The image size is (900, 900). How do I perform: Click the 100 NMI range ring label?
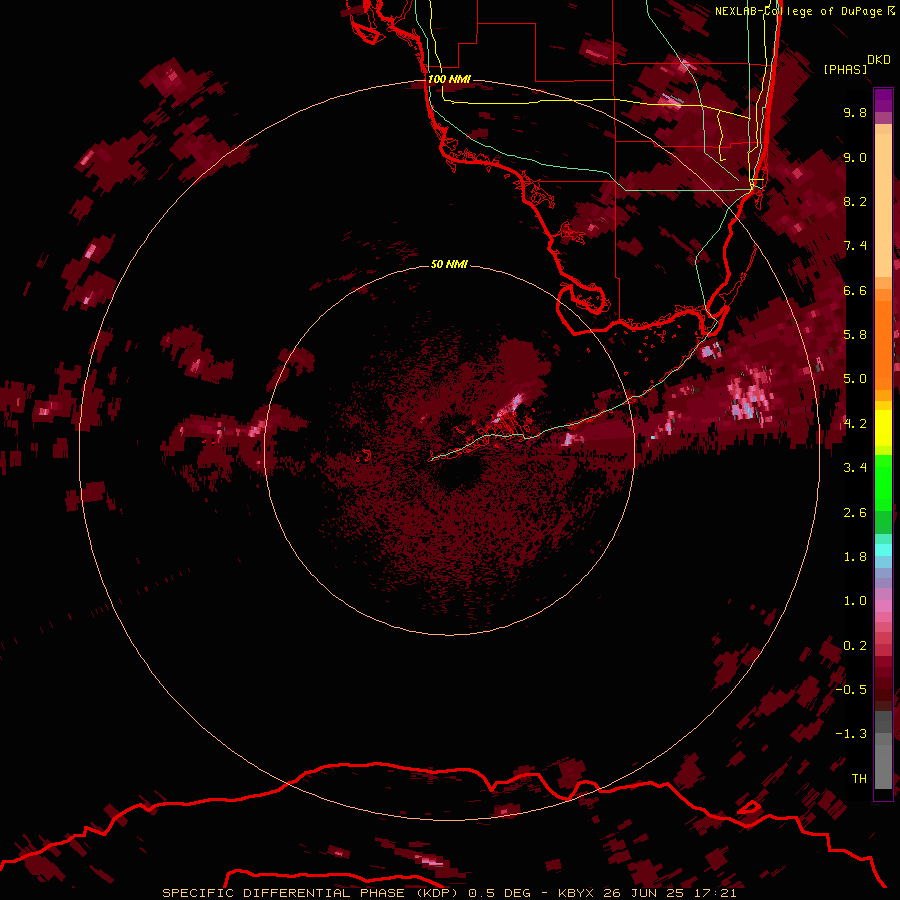pos(449,79)
